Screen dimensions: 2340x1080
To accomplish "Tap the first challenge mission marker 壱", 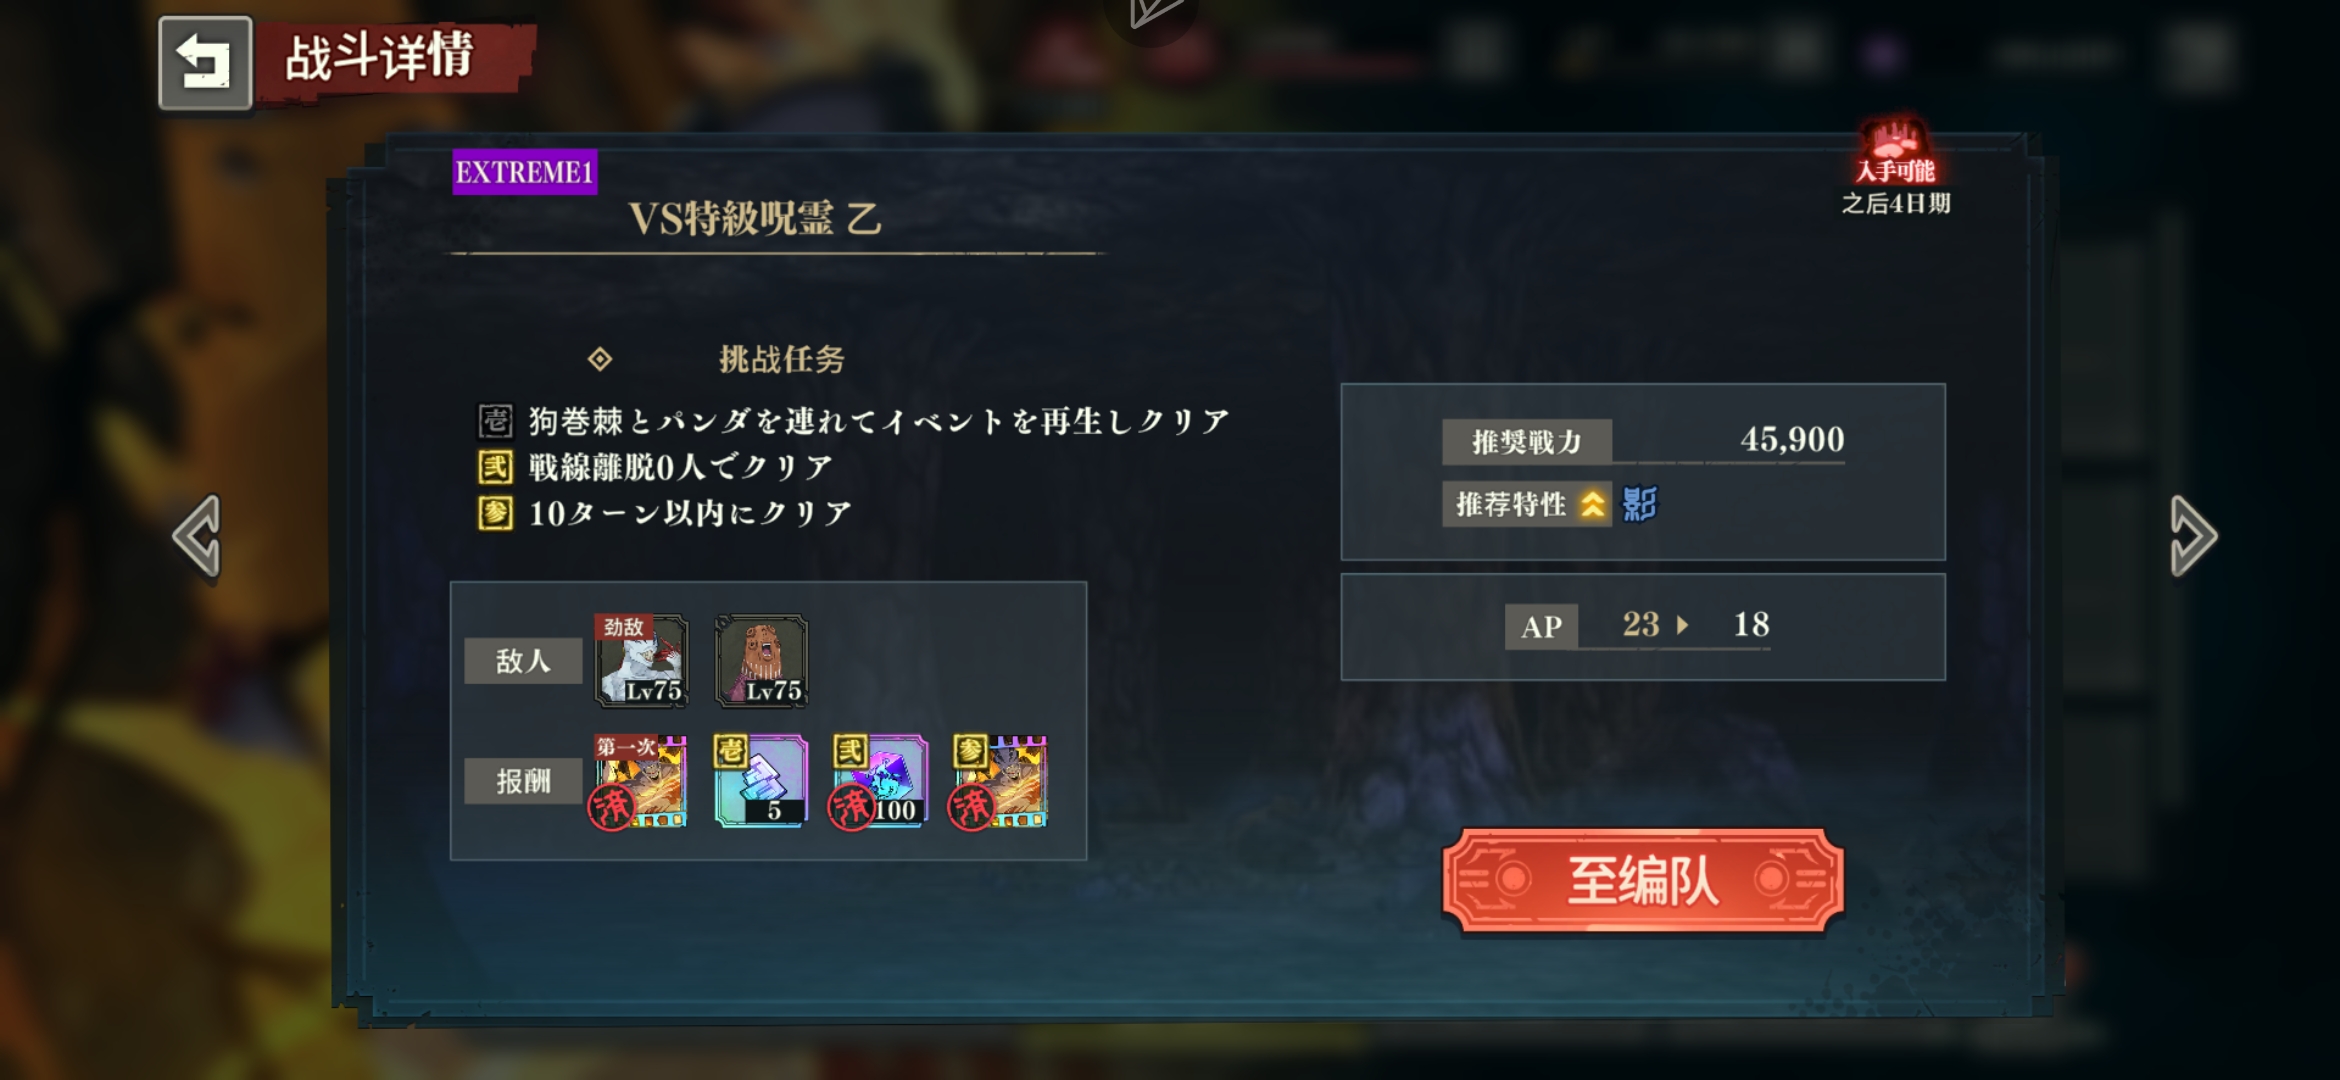I will coord(495,421).
